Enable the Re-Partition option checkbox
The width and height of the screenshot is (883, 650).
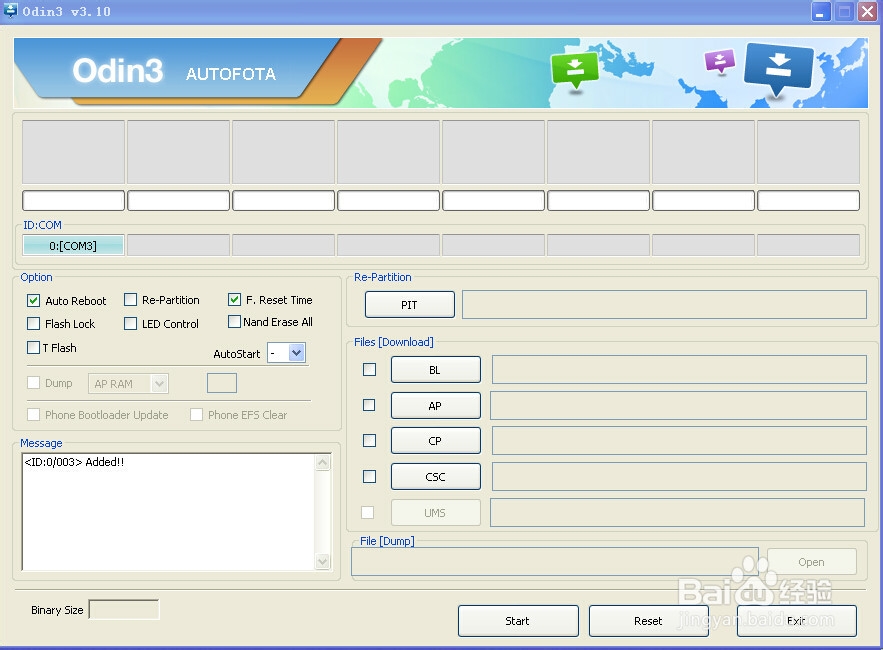point(131,300)
